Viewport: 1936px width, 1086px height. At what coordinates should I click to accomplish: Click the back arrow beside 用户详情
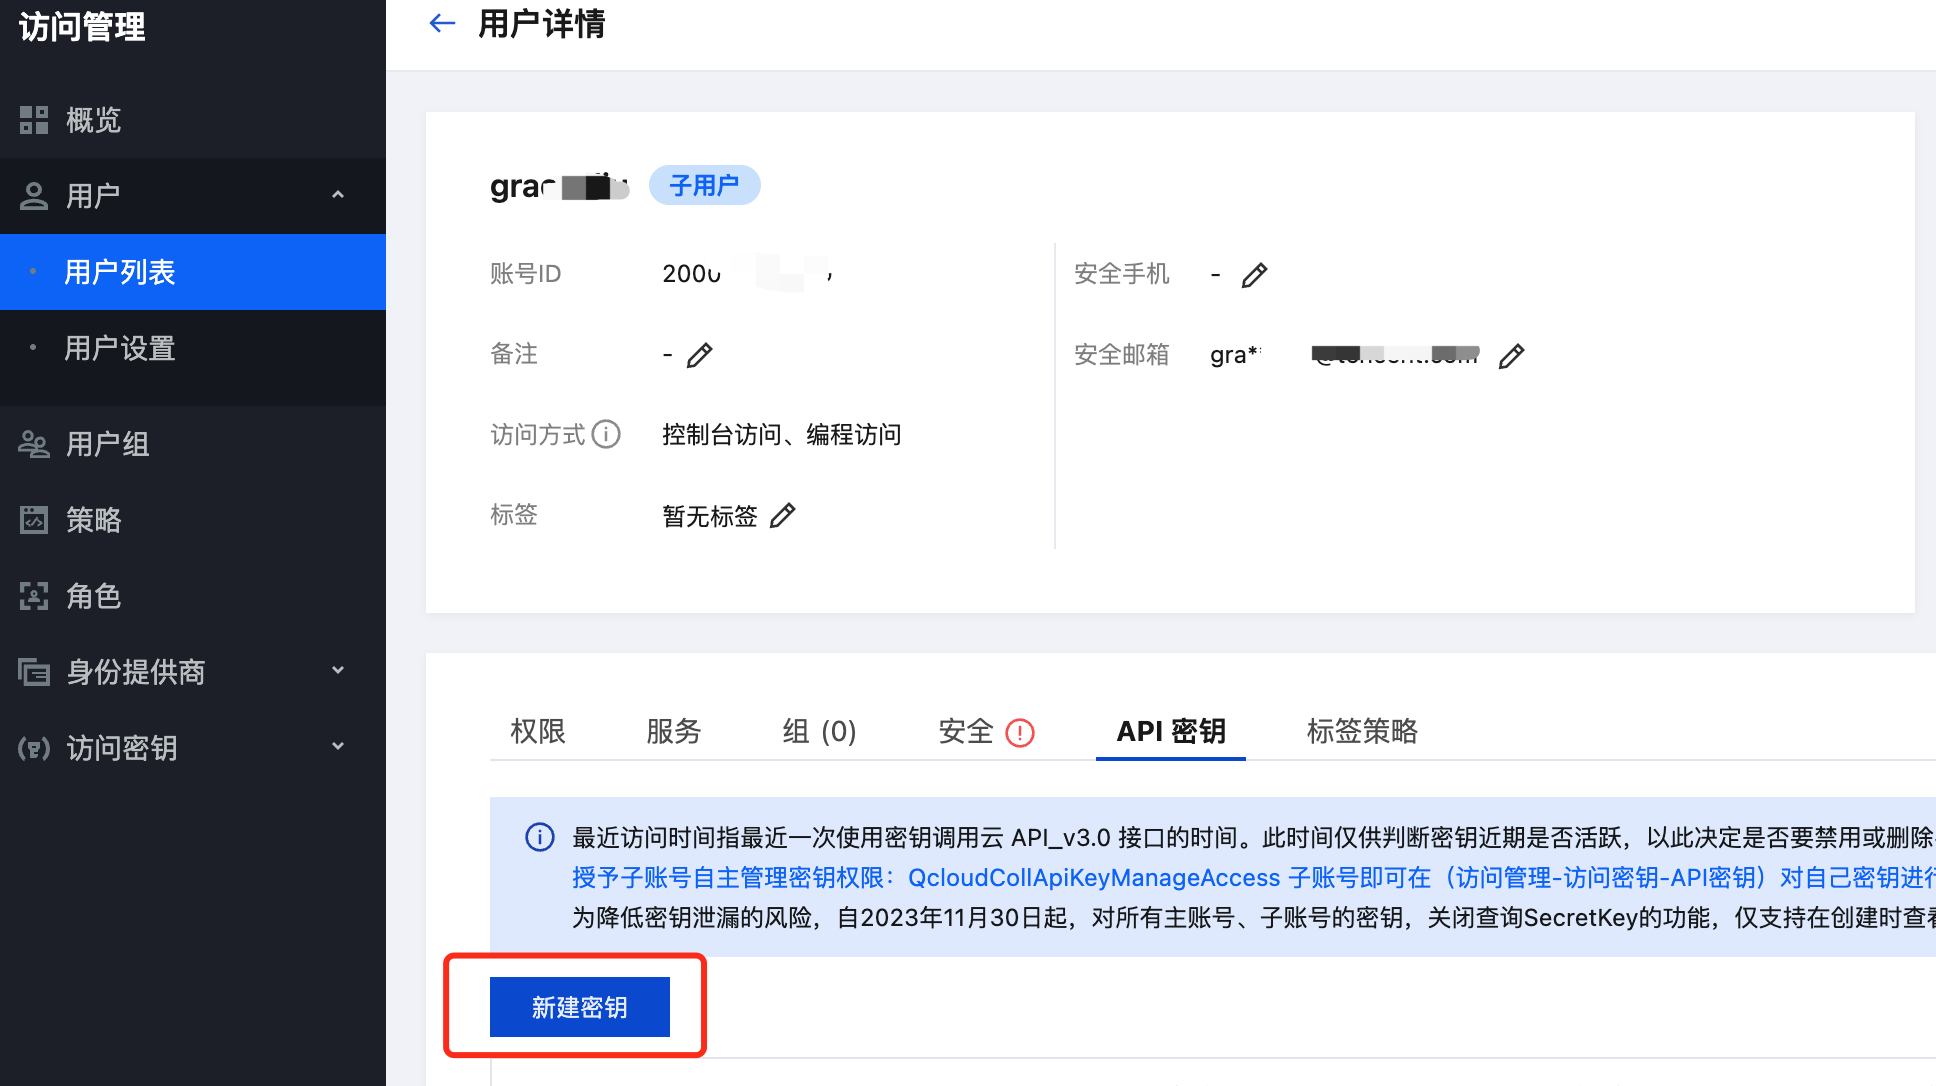[441, 23]
